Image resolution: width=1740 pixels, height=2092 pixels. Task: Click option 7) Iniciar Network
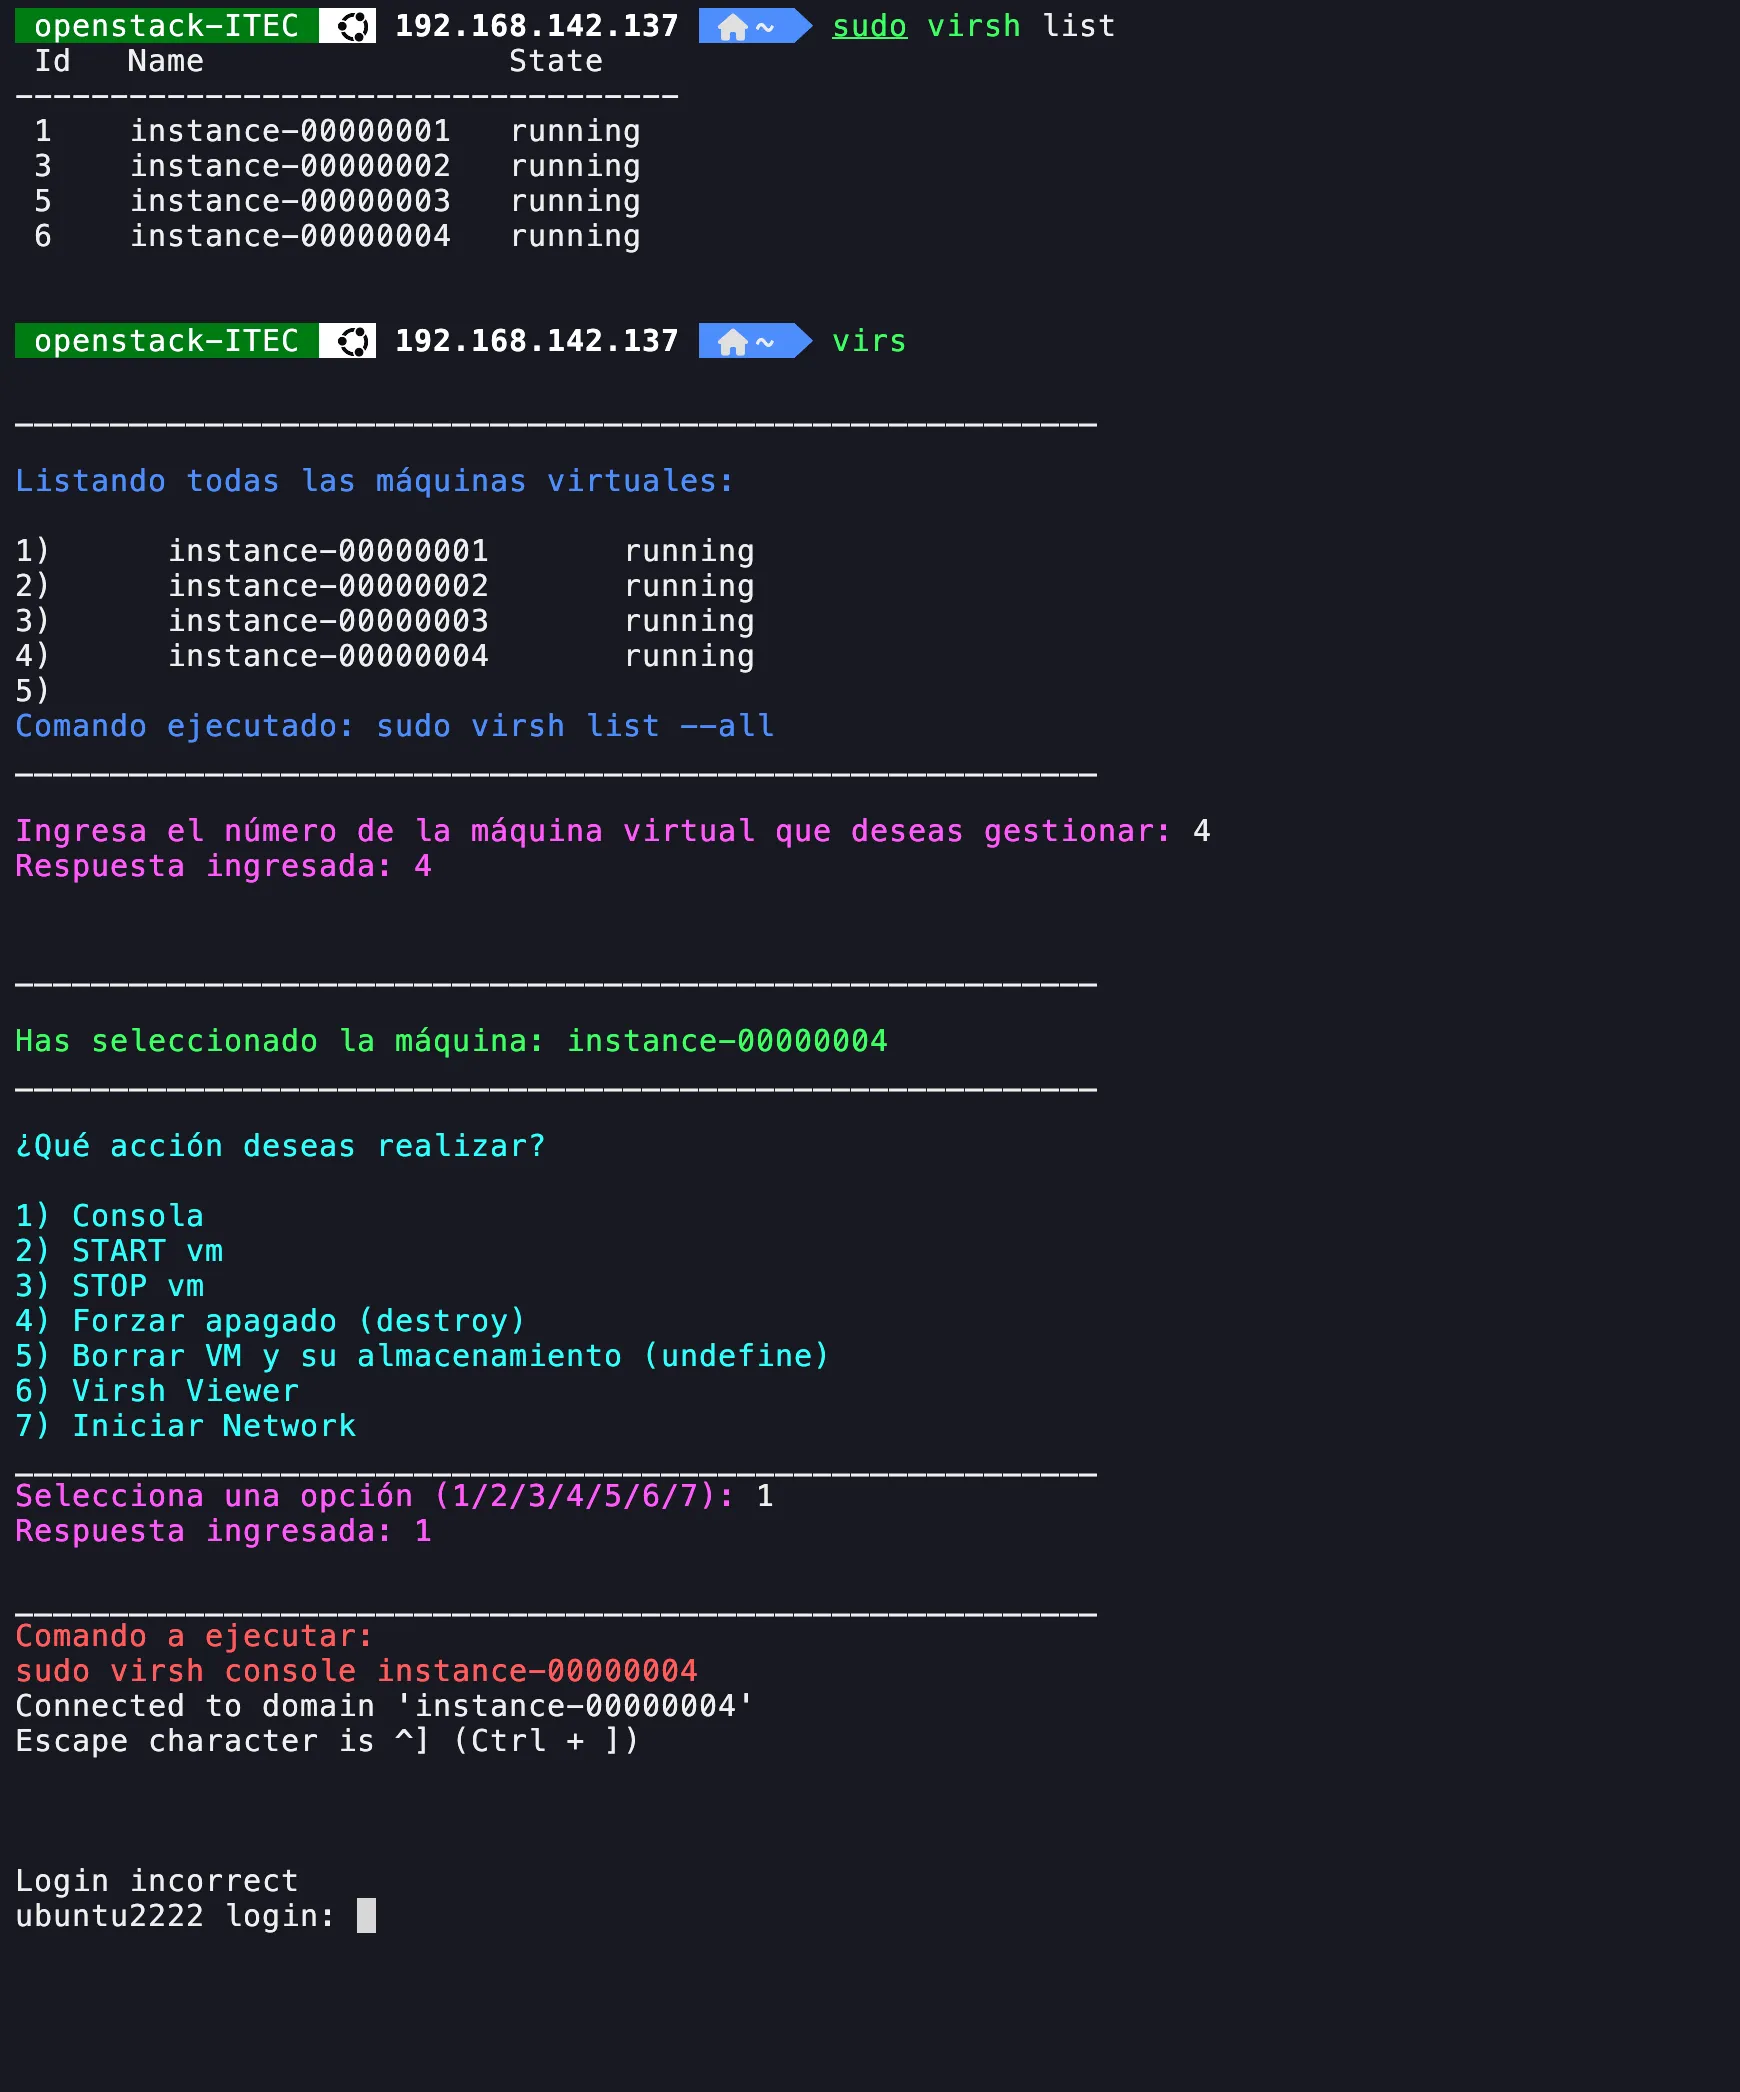184,1425
